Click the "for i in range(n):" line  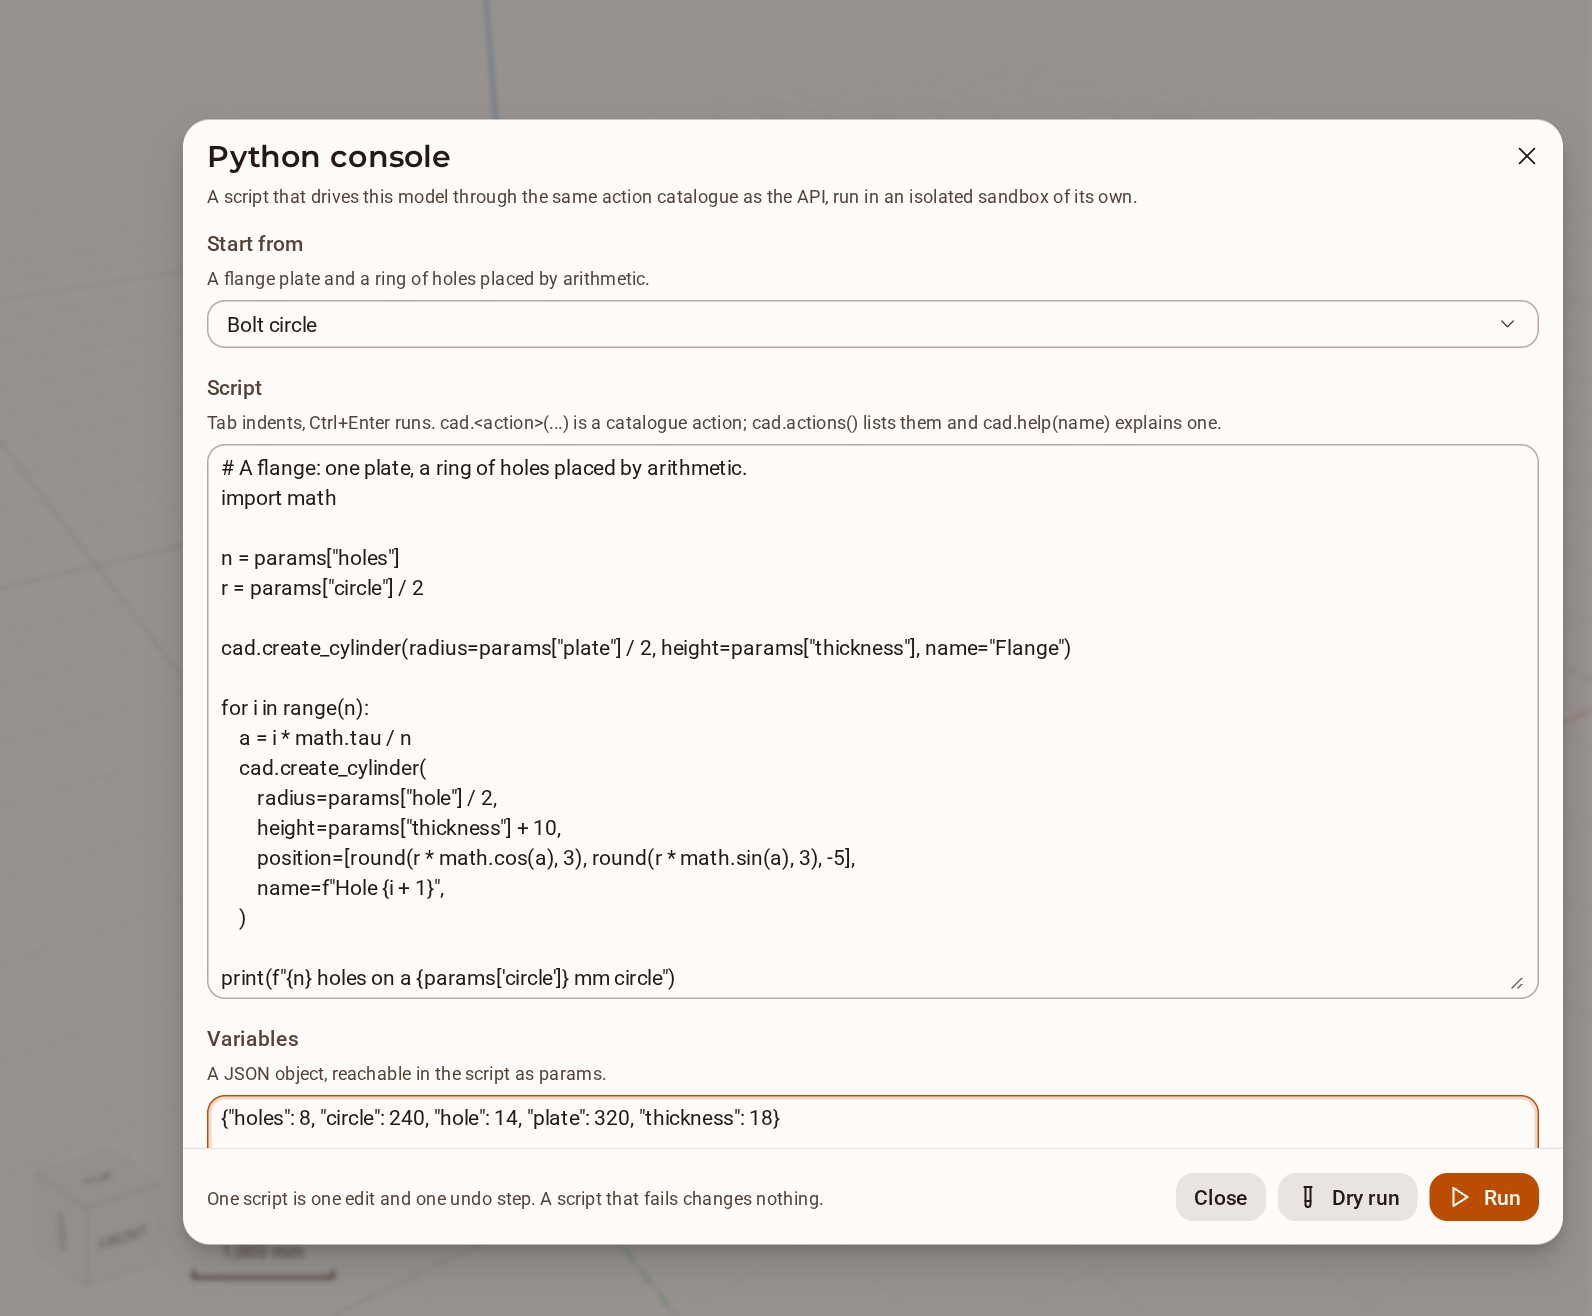click(295, 708)
